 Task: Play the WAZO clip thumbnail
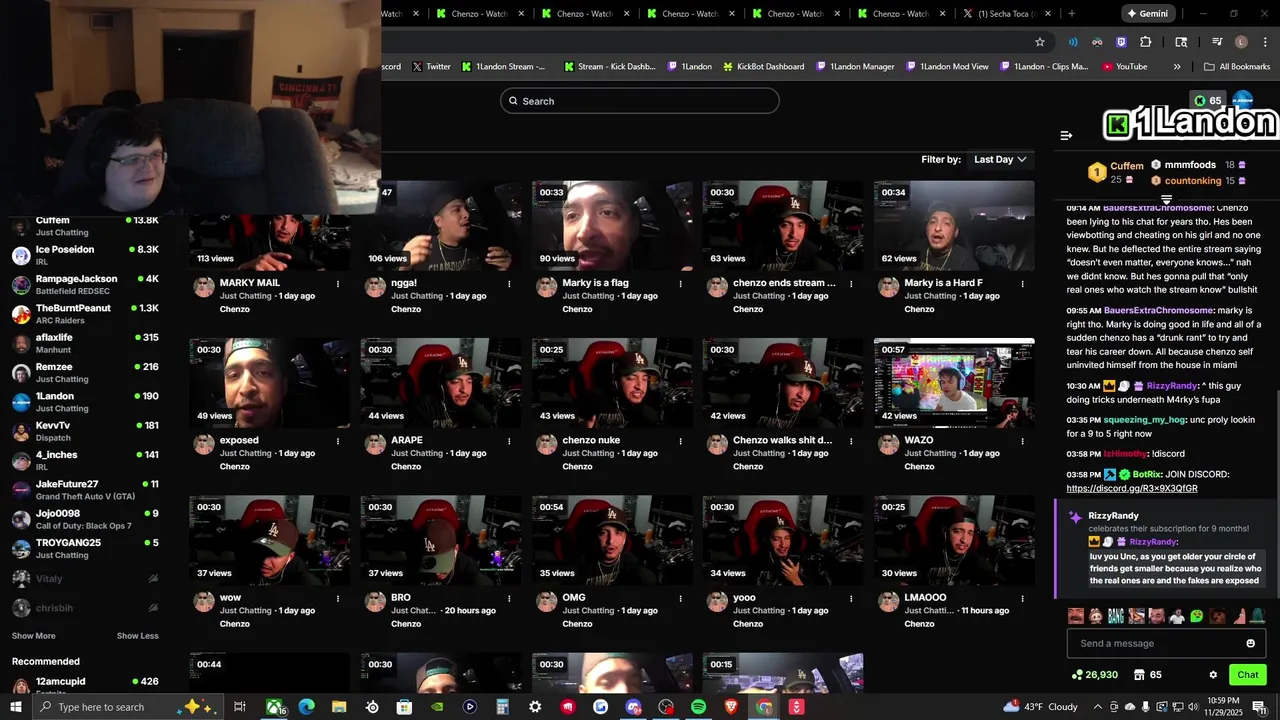click(954, 383)
